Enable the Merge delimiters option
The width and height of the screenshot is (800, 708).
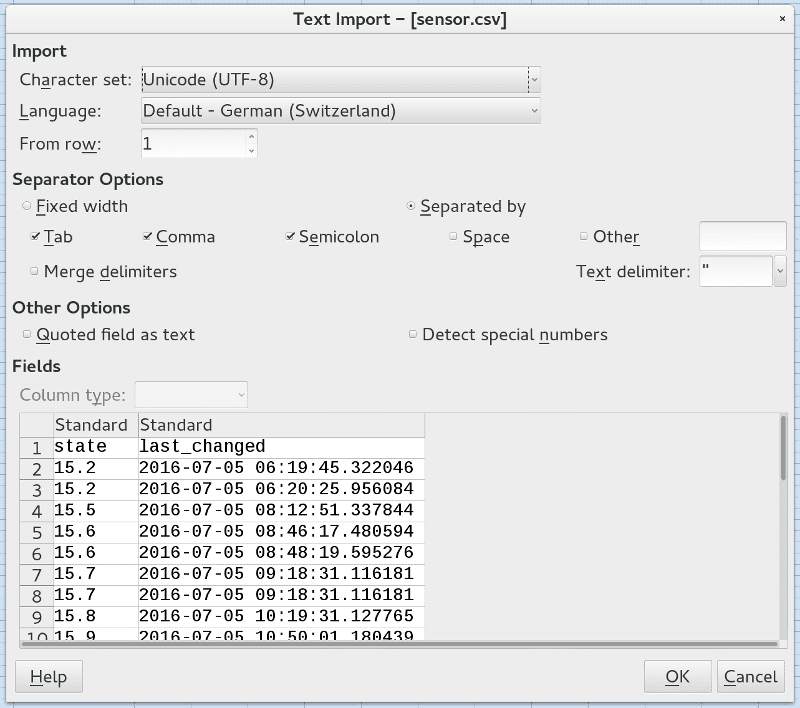point(35,271)
